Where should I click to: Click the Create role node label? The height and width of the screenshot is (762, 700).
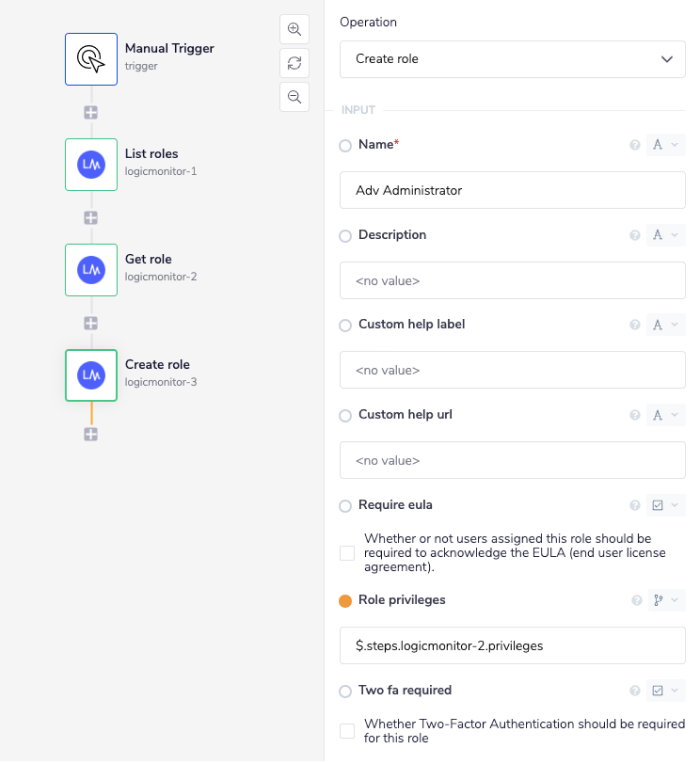click(x=157, y=365)
